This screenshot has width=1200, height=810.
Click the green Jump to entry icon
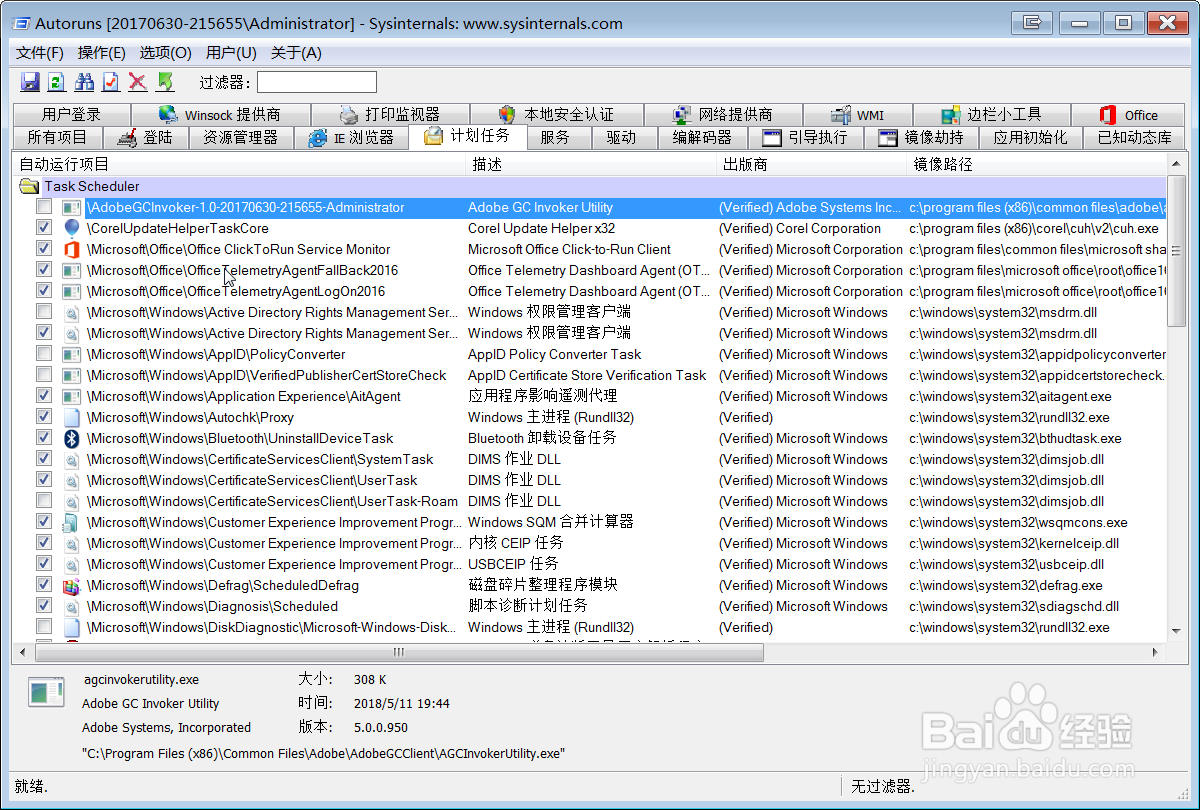(165, 82)
